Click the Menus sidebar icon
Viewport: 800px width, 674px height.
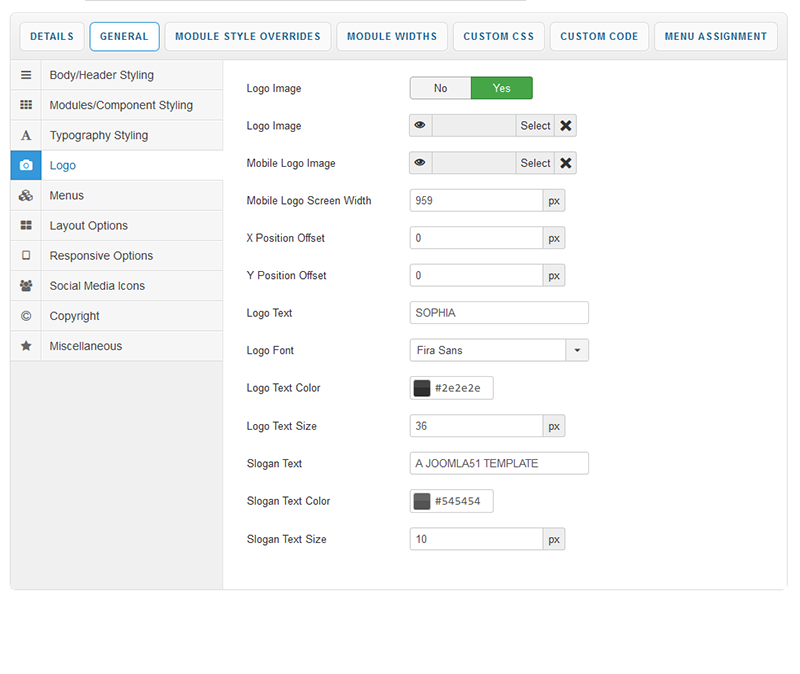26,195
